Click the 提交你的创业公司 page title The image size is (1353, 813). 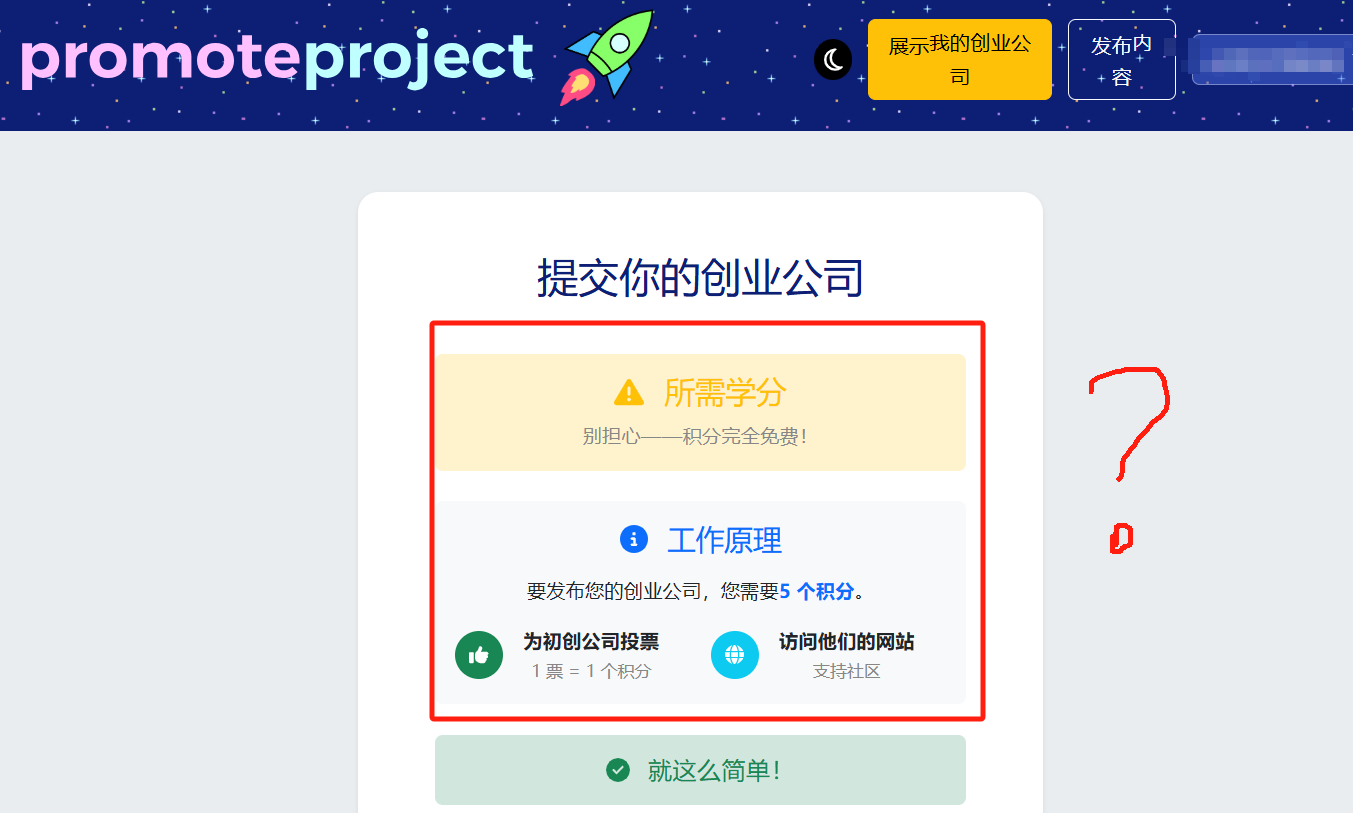(x=700, y=277)
